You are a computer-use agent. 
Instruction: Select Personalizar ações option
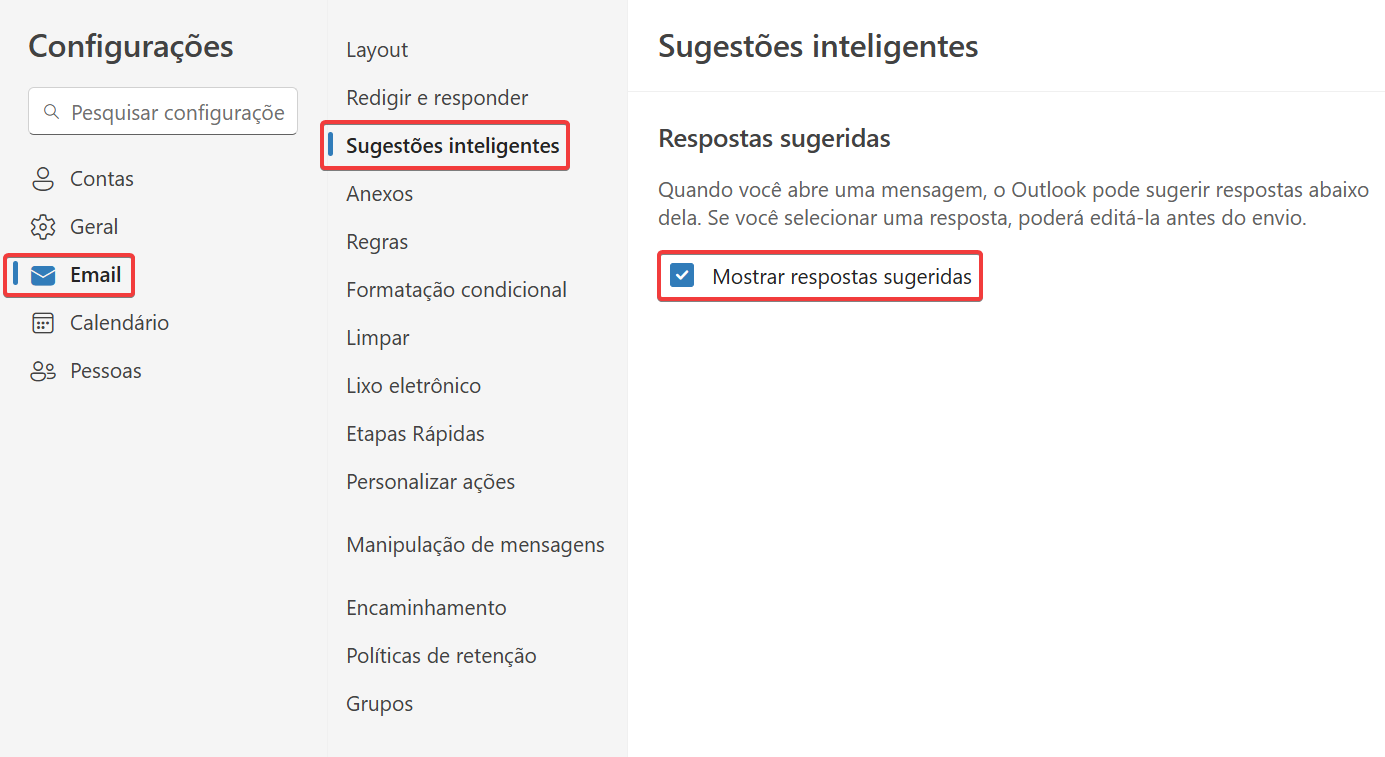431,482
